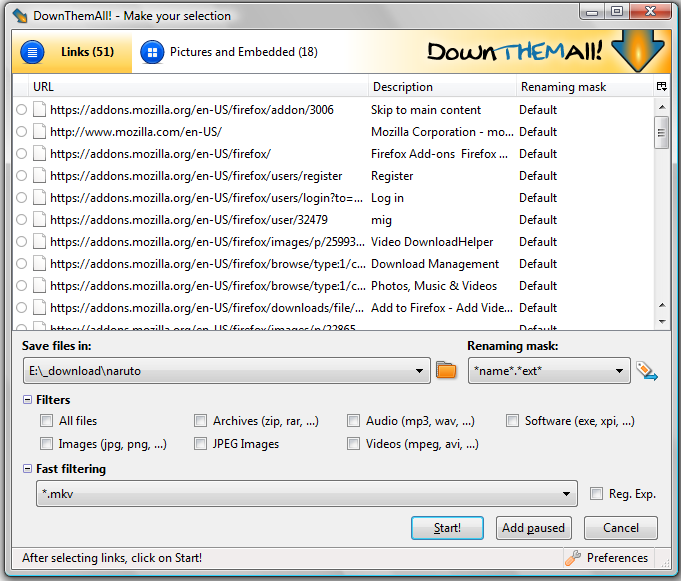
Task: Toggle the Reg. Exp. checkbox
Action: click(x=596, y=493)
